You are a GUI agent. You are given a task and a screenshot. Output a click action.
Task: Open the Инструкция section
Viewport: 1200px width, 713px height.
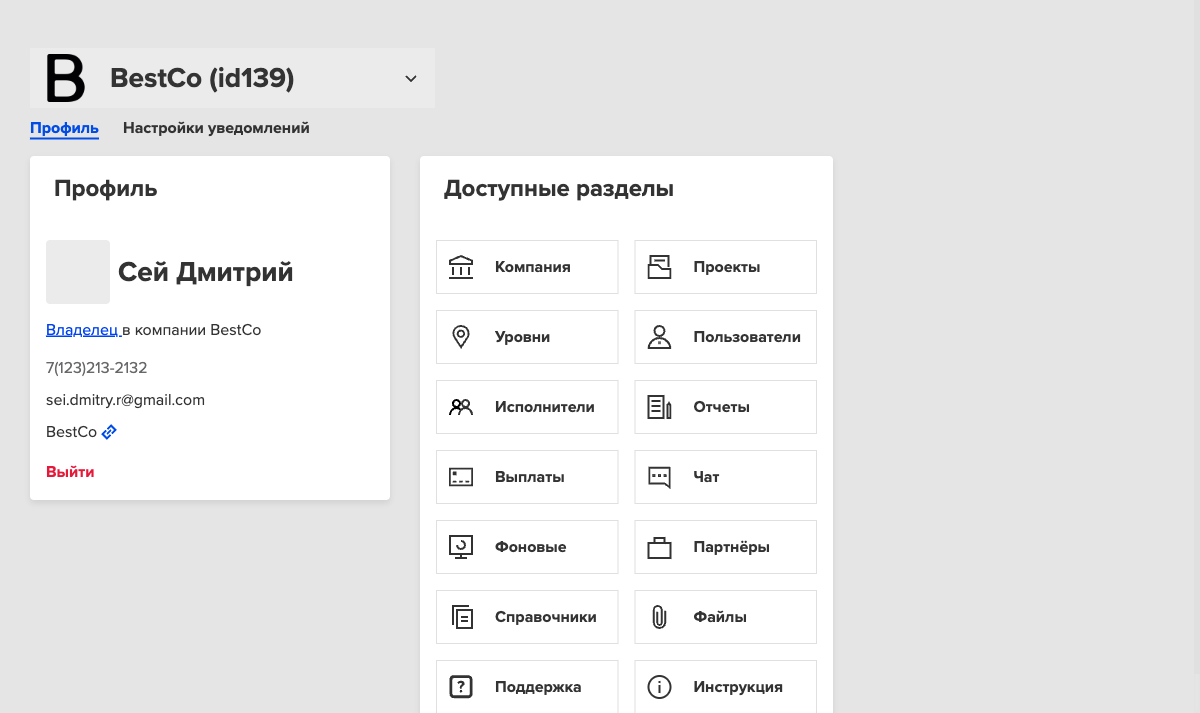coord(725,687)
